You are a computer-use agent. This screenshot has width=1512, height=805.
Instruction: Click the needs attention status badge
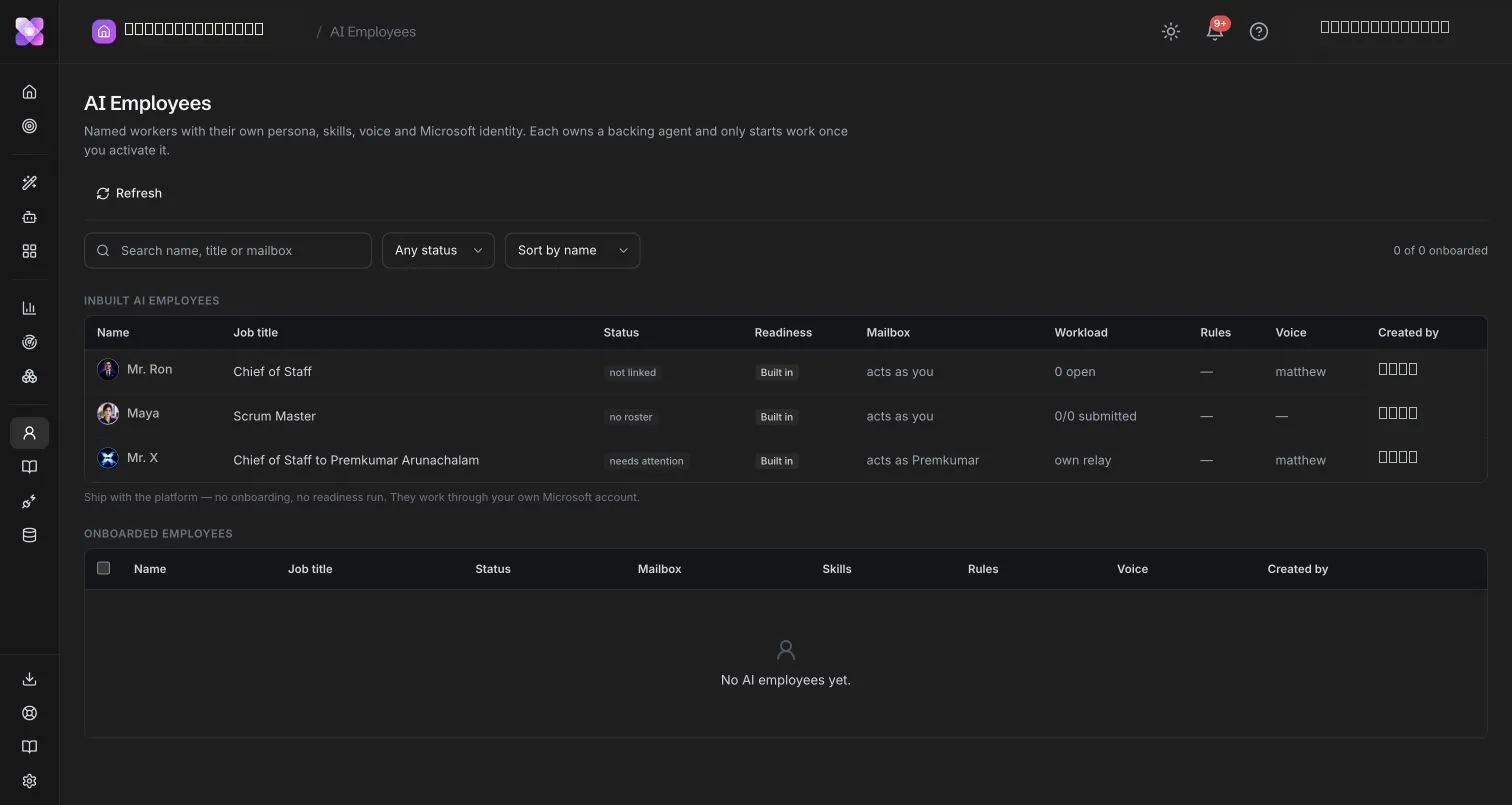(x=646, y=461)
